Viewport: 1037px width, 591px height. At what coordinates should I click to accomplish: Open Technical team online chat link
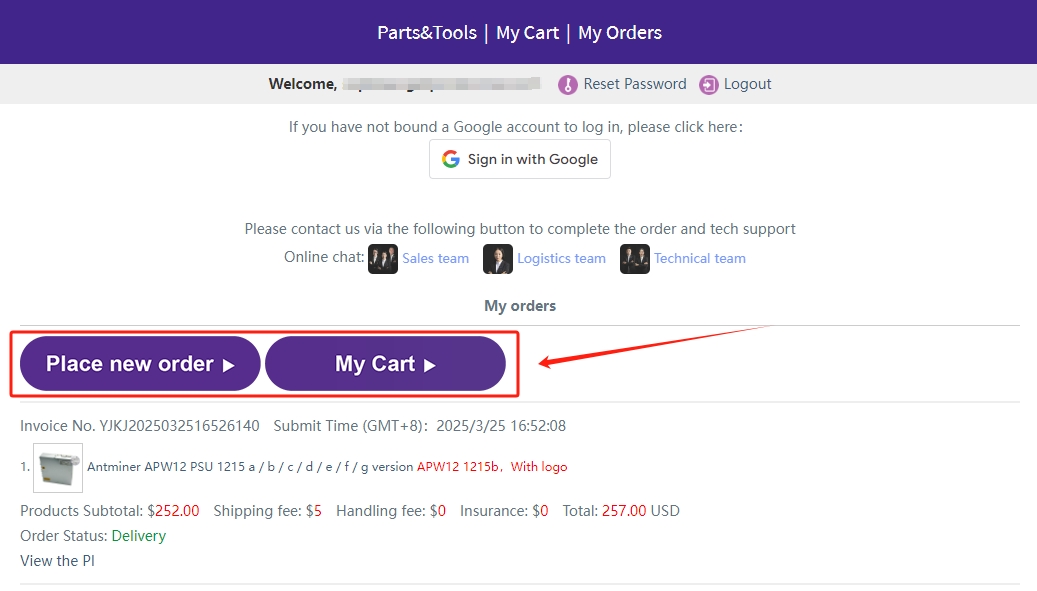(x=700, y=258)
